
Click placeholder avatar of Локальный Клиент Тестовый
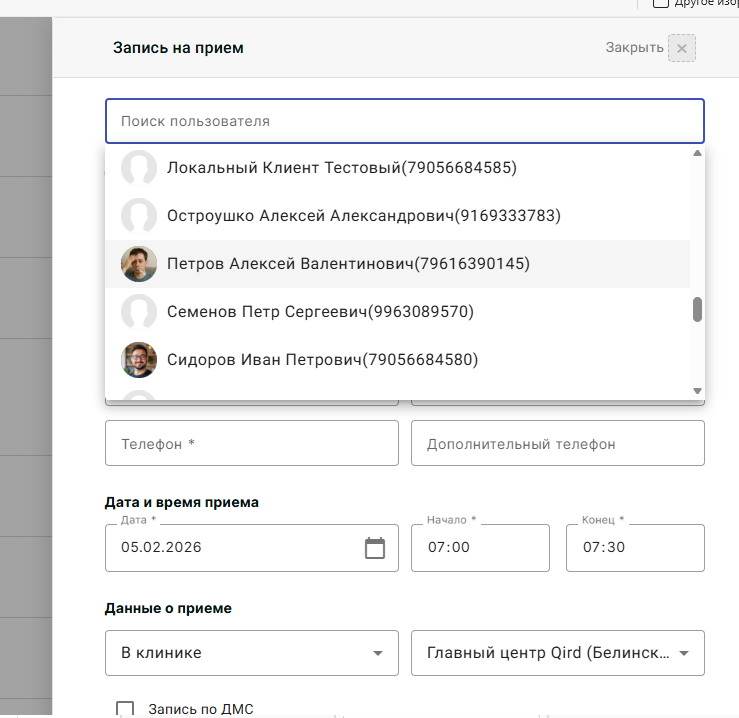[139, 168]
